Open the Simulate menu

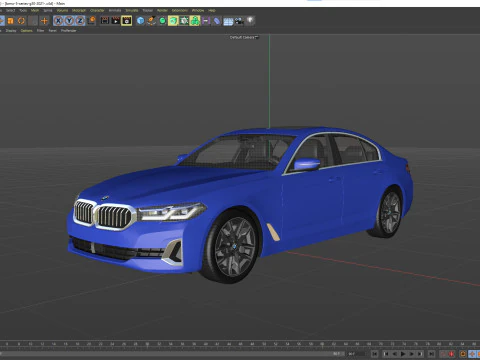[132, 10]
